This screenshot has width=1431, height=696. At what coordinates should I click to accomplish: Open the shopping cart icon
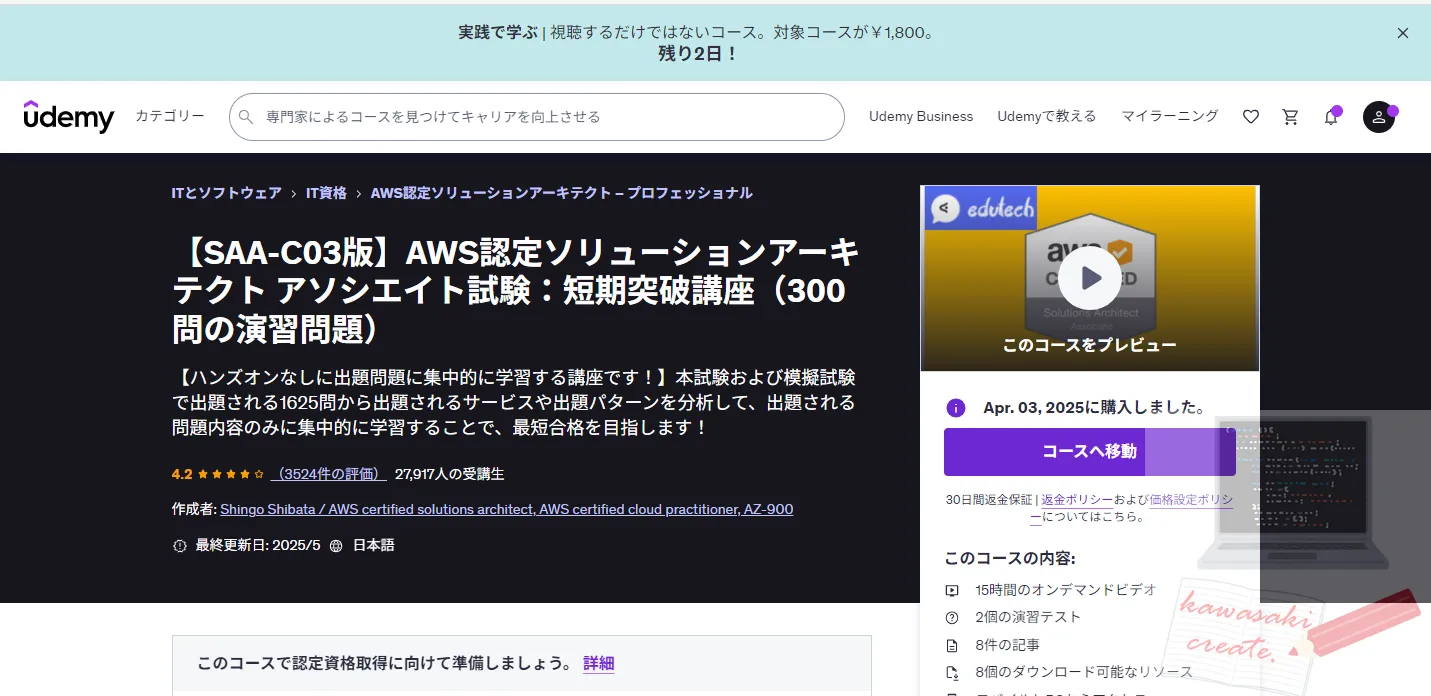[1291, 117]
